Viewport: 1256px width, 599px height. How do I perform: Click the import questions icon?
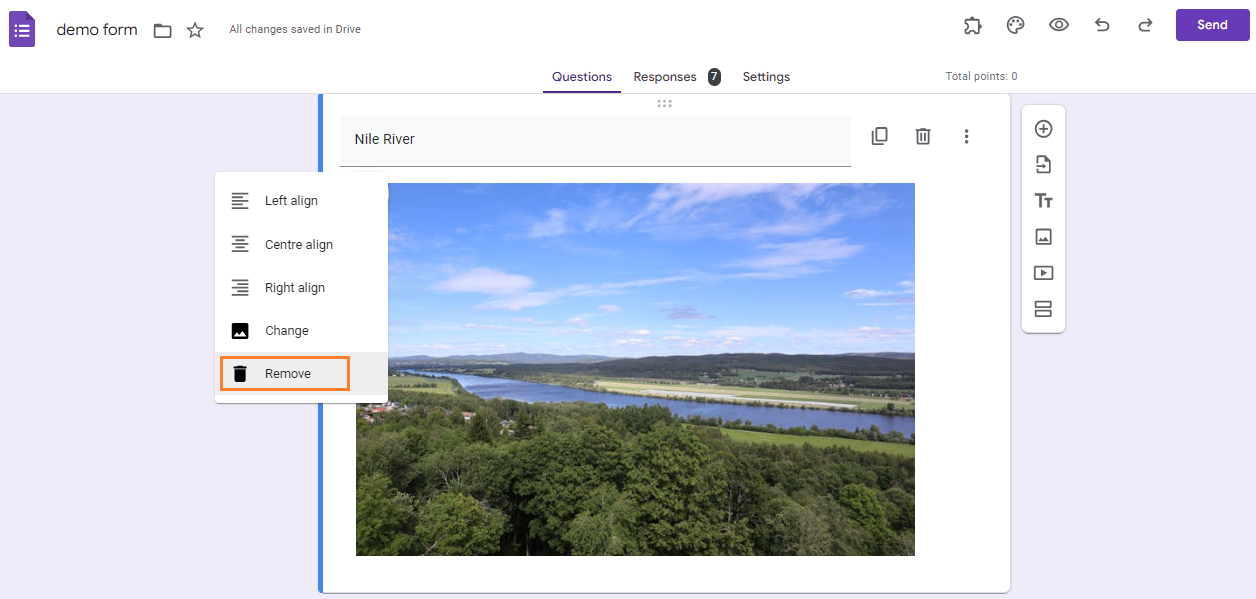pos(1043,165)
